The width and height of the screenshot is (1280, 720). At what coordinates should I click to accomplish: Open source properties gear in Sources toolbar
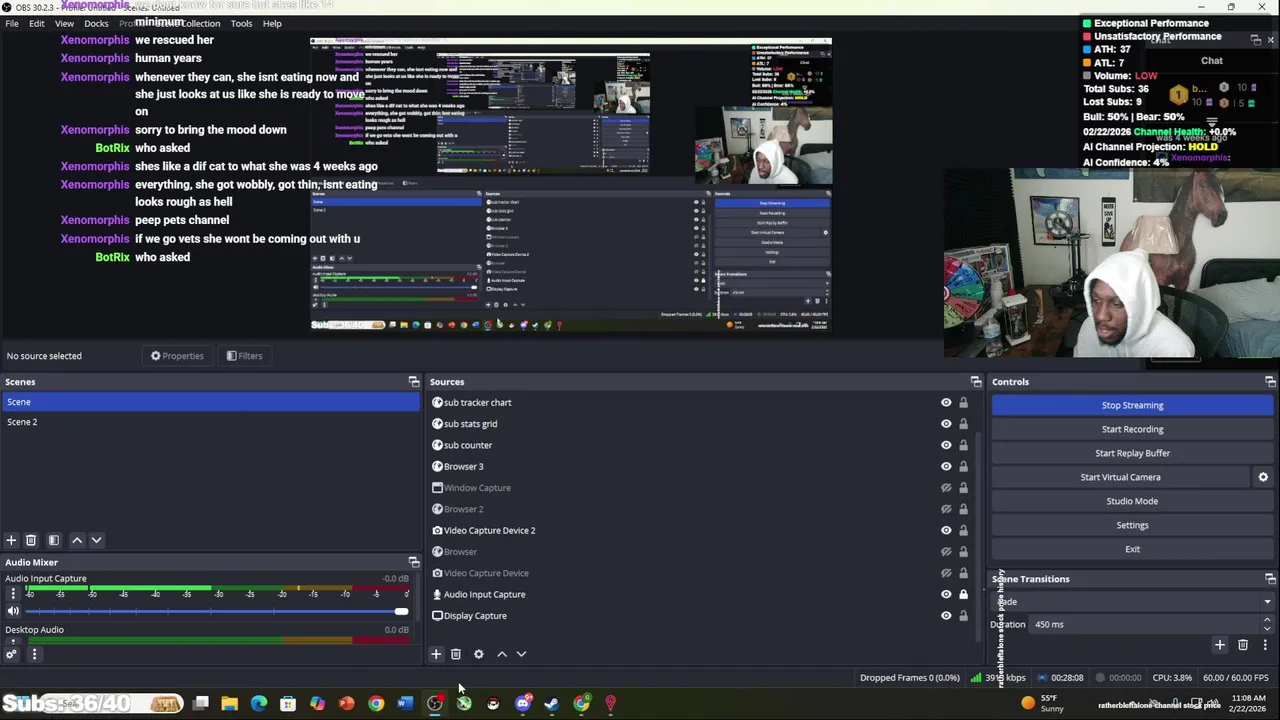click(479, 654)
